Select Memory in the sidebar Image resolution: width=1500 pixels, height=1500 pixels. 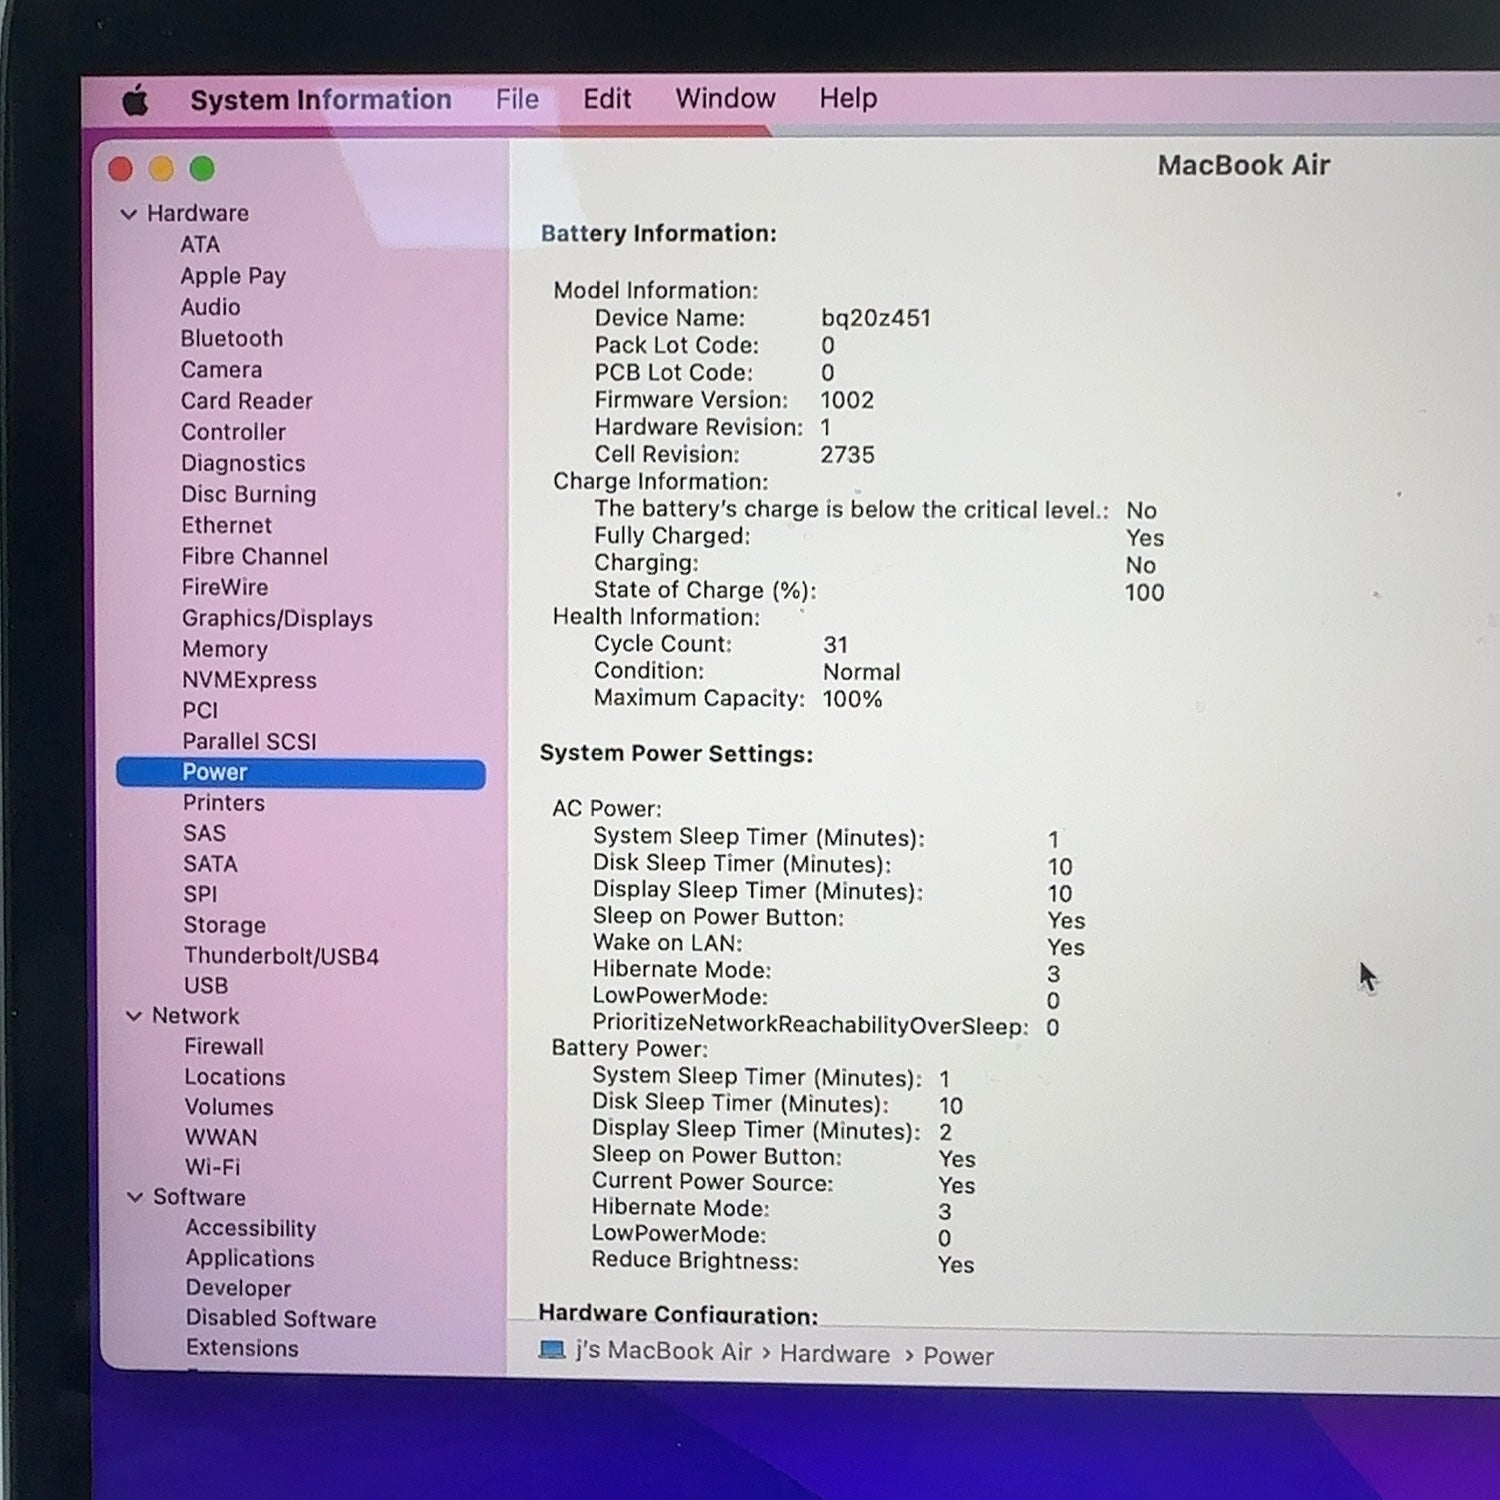pyautogui.click(x=225, y=649)
